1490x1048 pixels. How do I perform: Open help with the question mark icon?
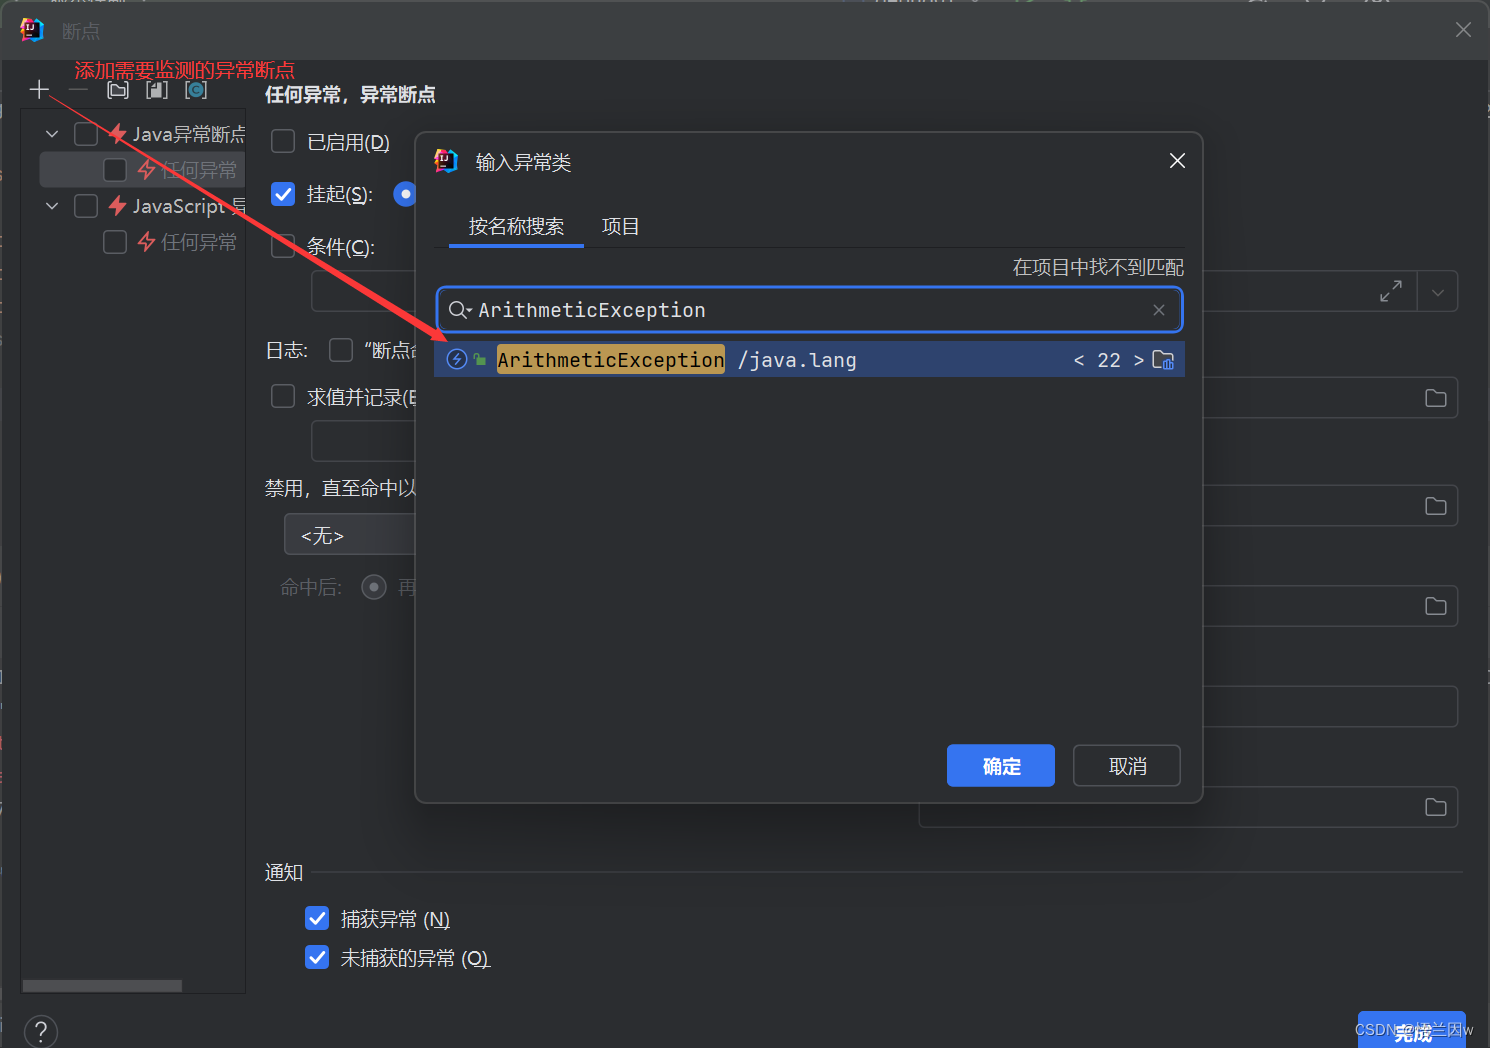point(40,1031)
